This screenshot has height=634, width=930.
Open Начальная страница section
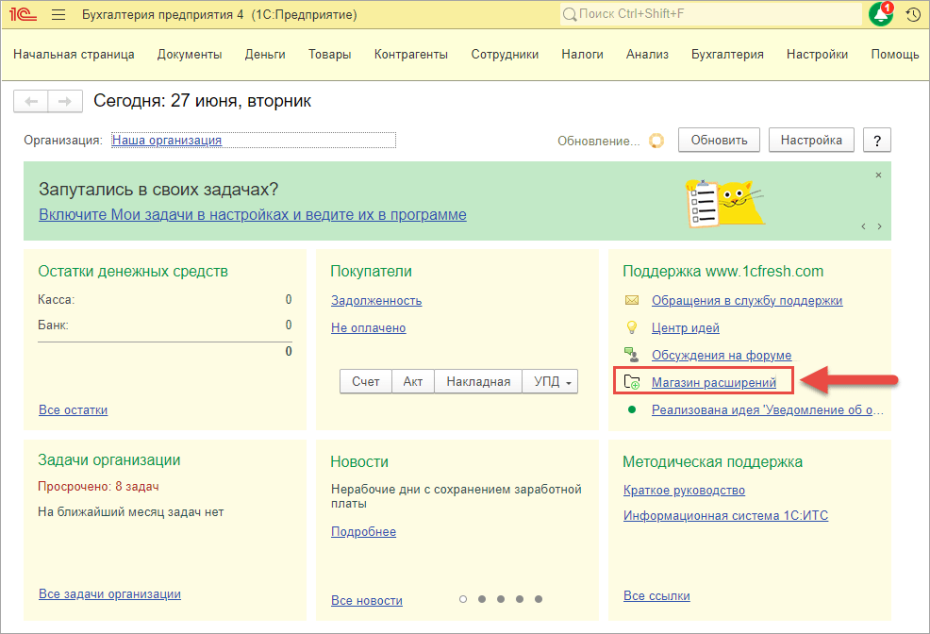point(74,55)
